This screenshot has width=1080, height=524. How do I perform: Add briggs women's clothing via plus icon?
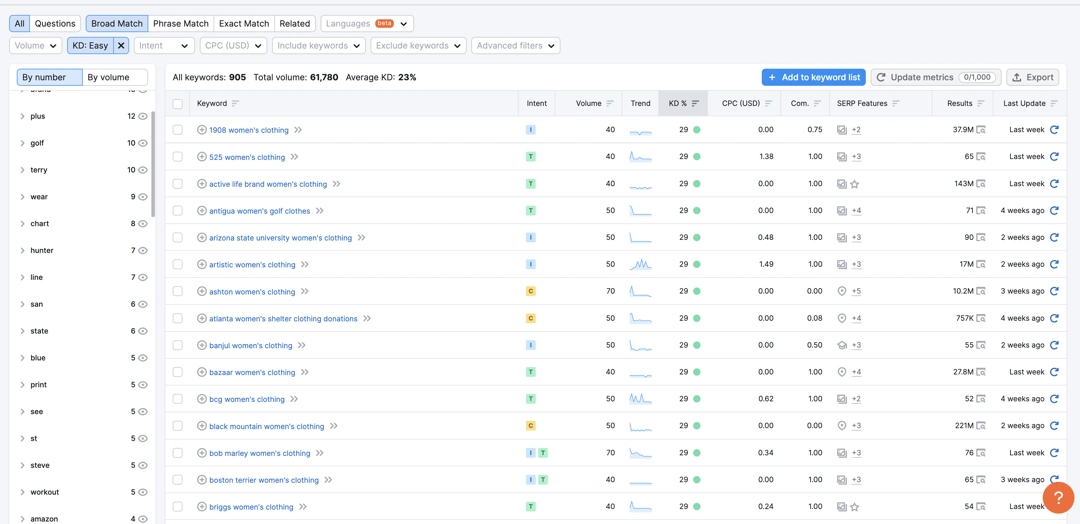click(x=202, y=507)
